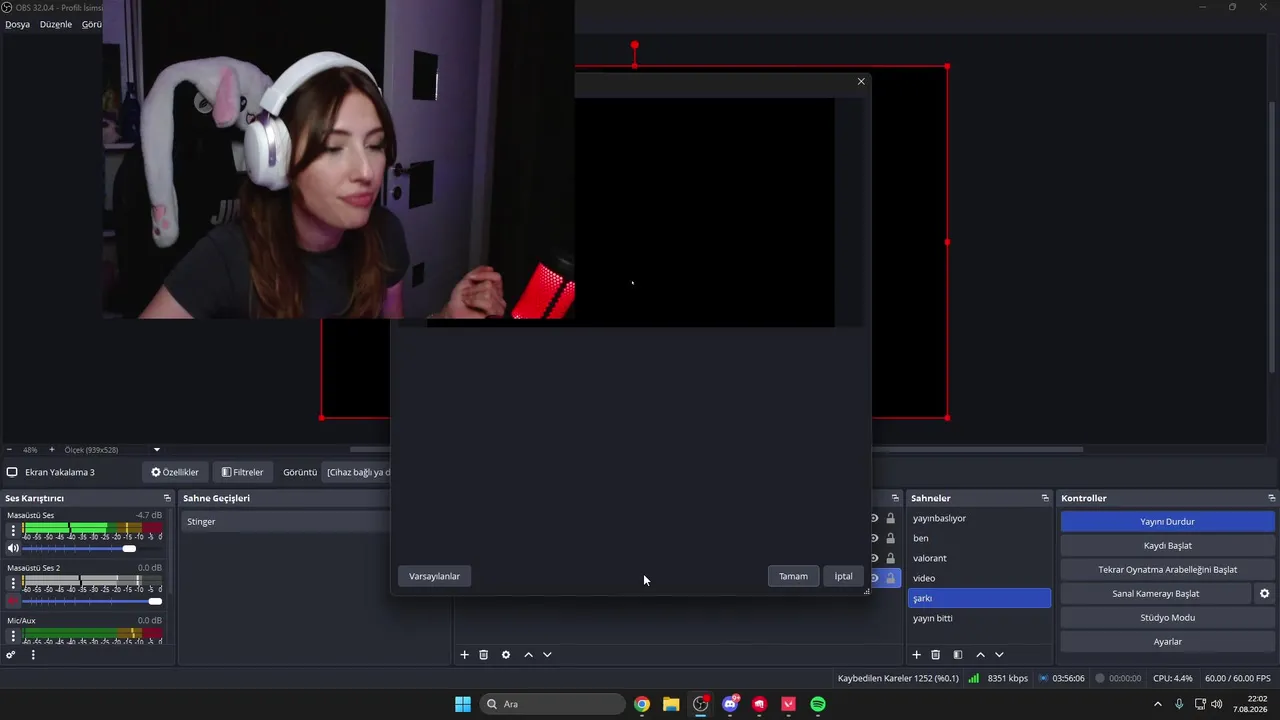Undock the Sahneler panel

click(x=1045, y=498)
